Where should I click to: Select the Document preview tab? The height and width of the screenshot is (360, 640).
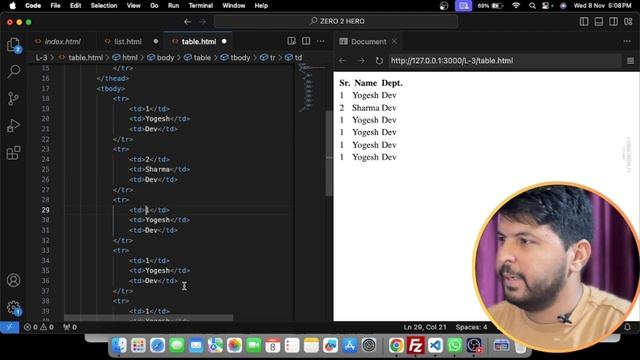(368, 41)
